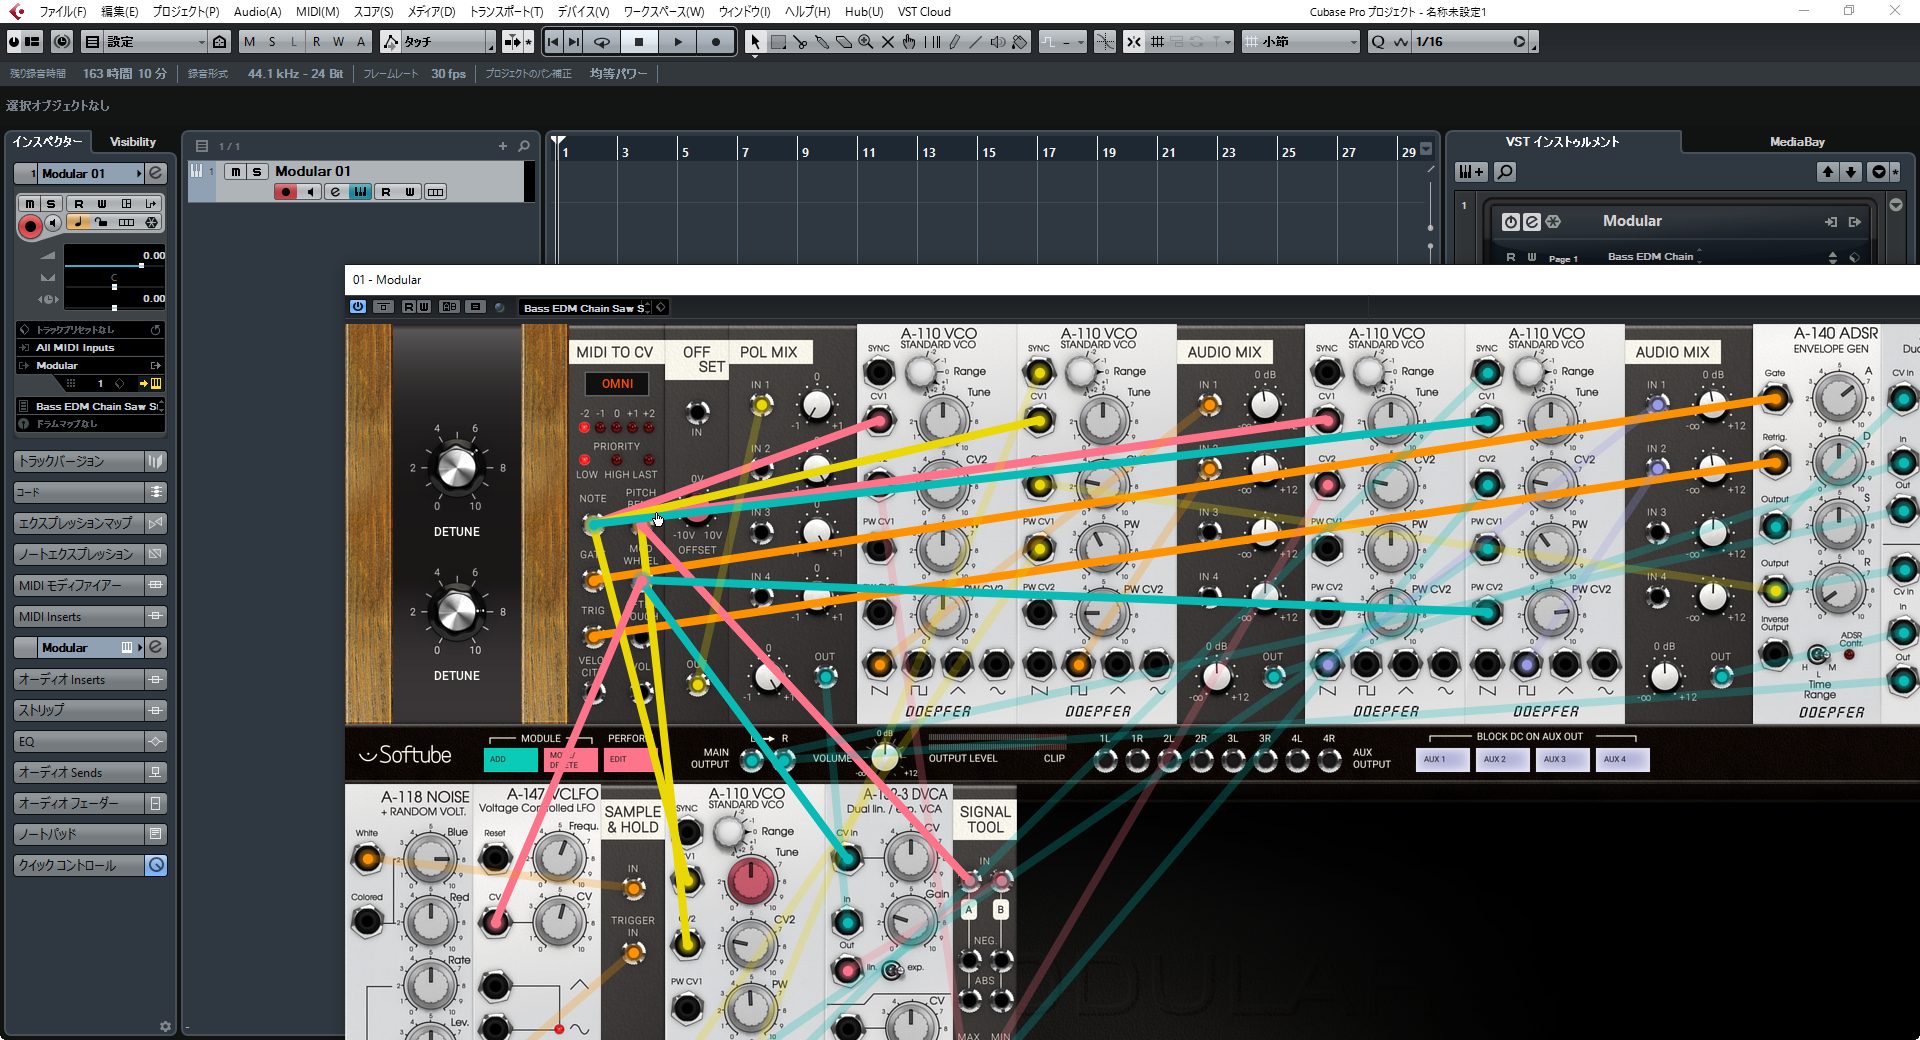The height and width of the screenshot is (1040, 1920).
Task: Select the Glue tool
Action: click(x=822, y=42)
